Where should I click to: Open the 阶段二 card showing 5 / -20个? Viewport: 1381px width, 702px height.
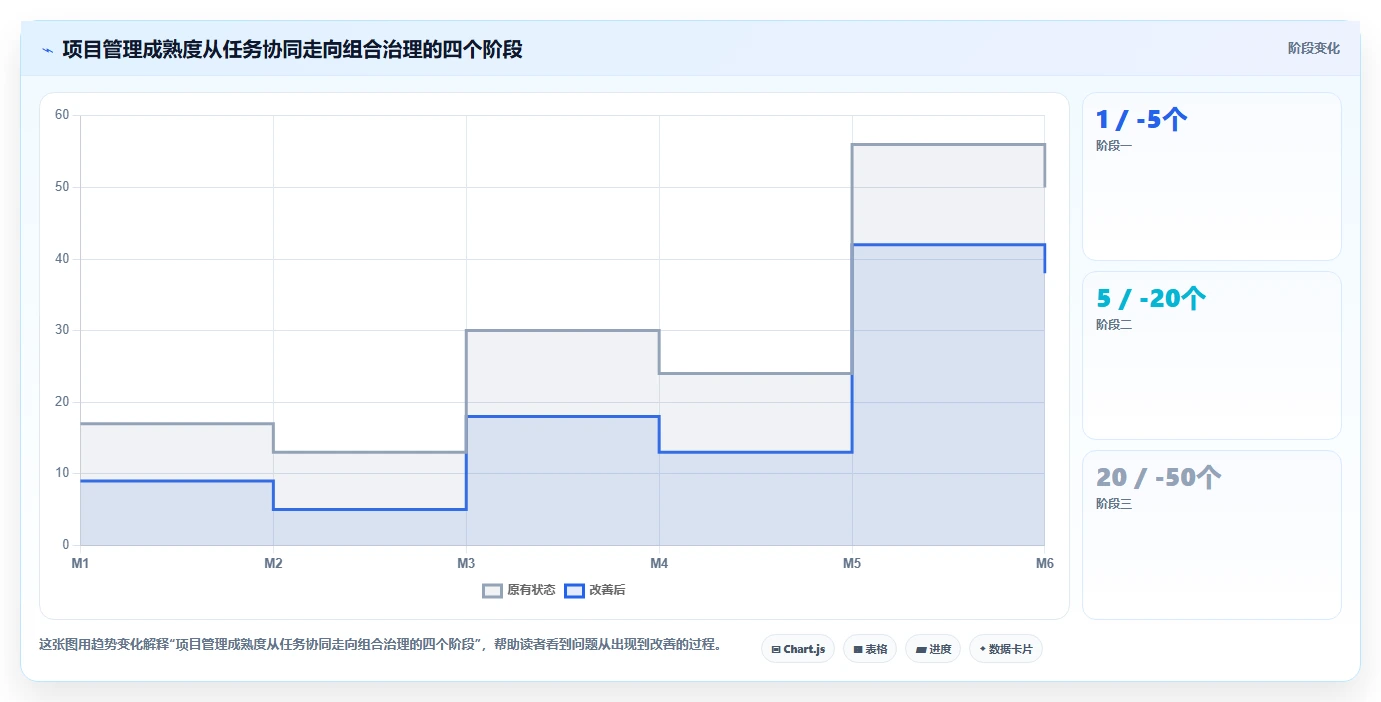[1212, 356]
